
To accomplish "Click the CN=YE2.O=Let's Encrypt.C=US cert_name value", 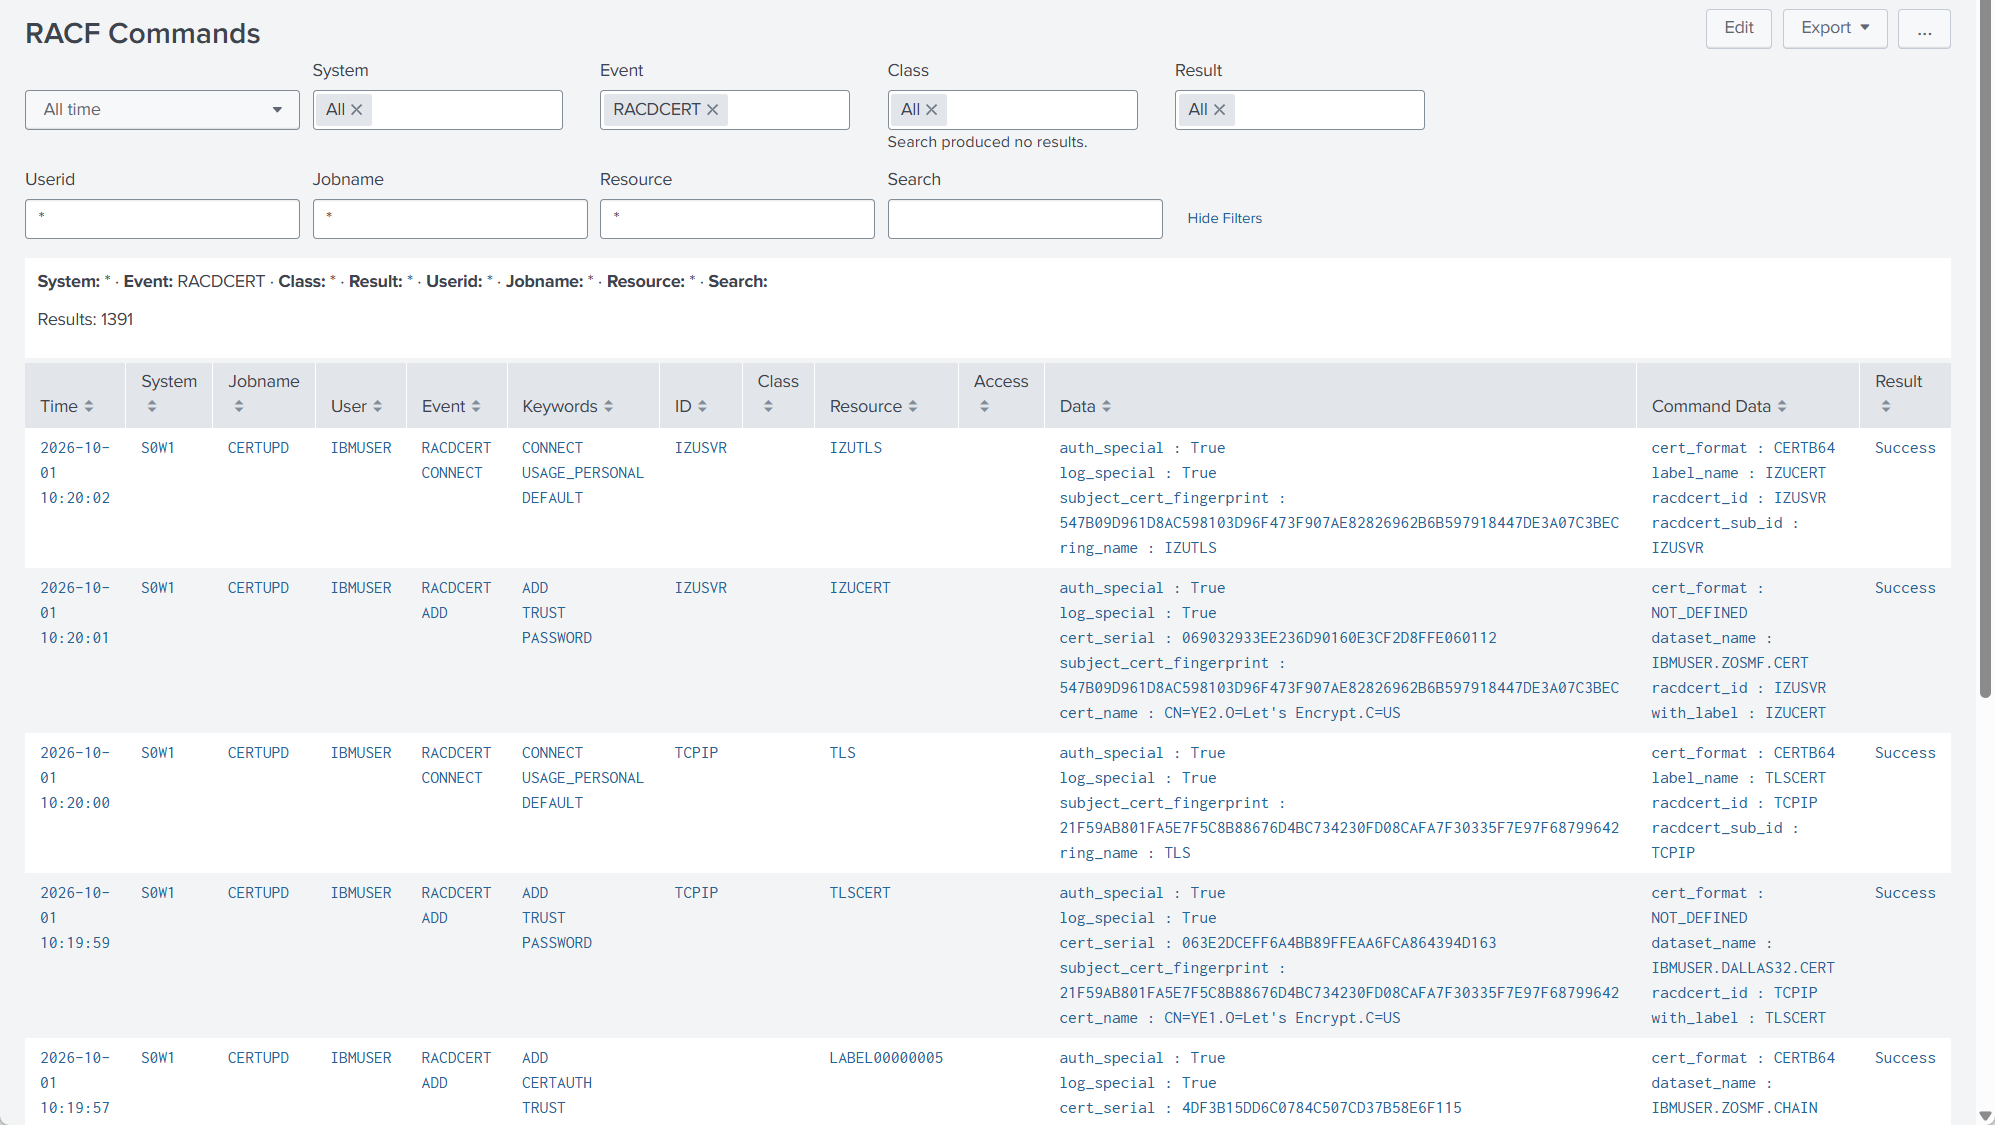I will (x=1282, y=713).
